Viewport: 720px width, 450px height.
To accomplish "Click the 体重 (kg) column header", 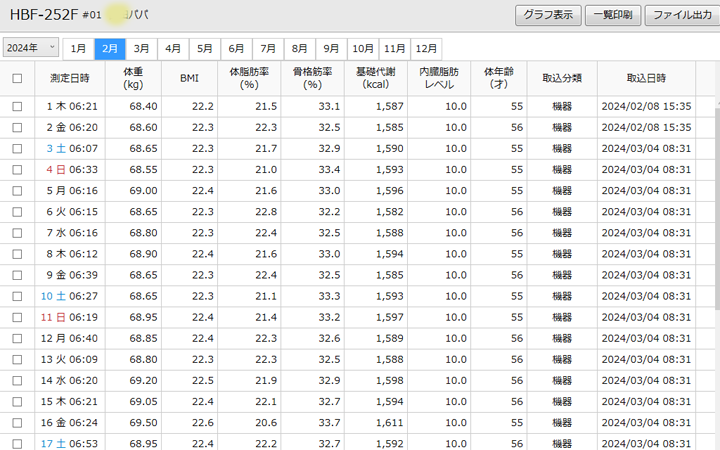I will click(133, 78).
